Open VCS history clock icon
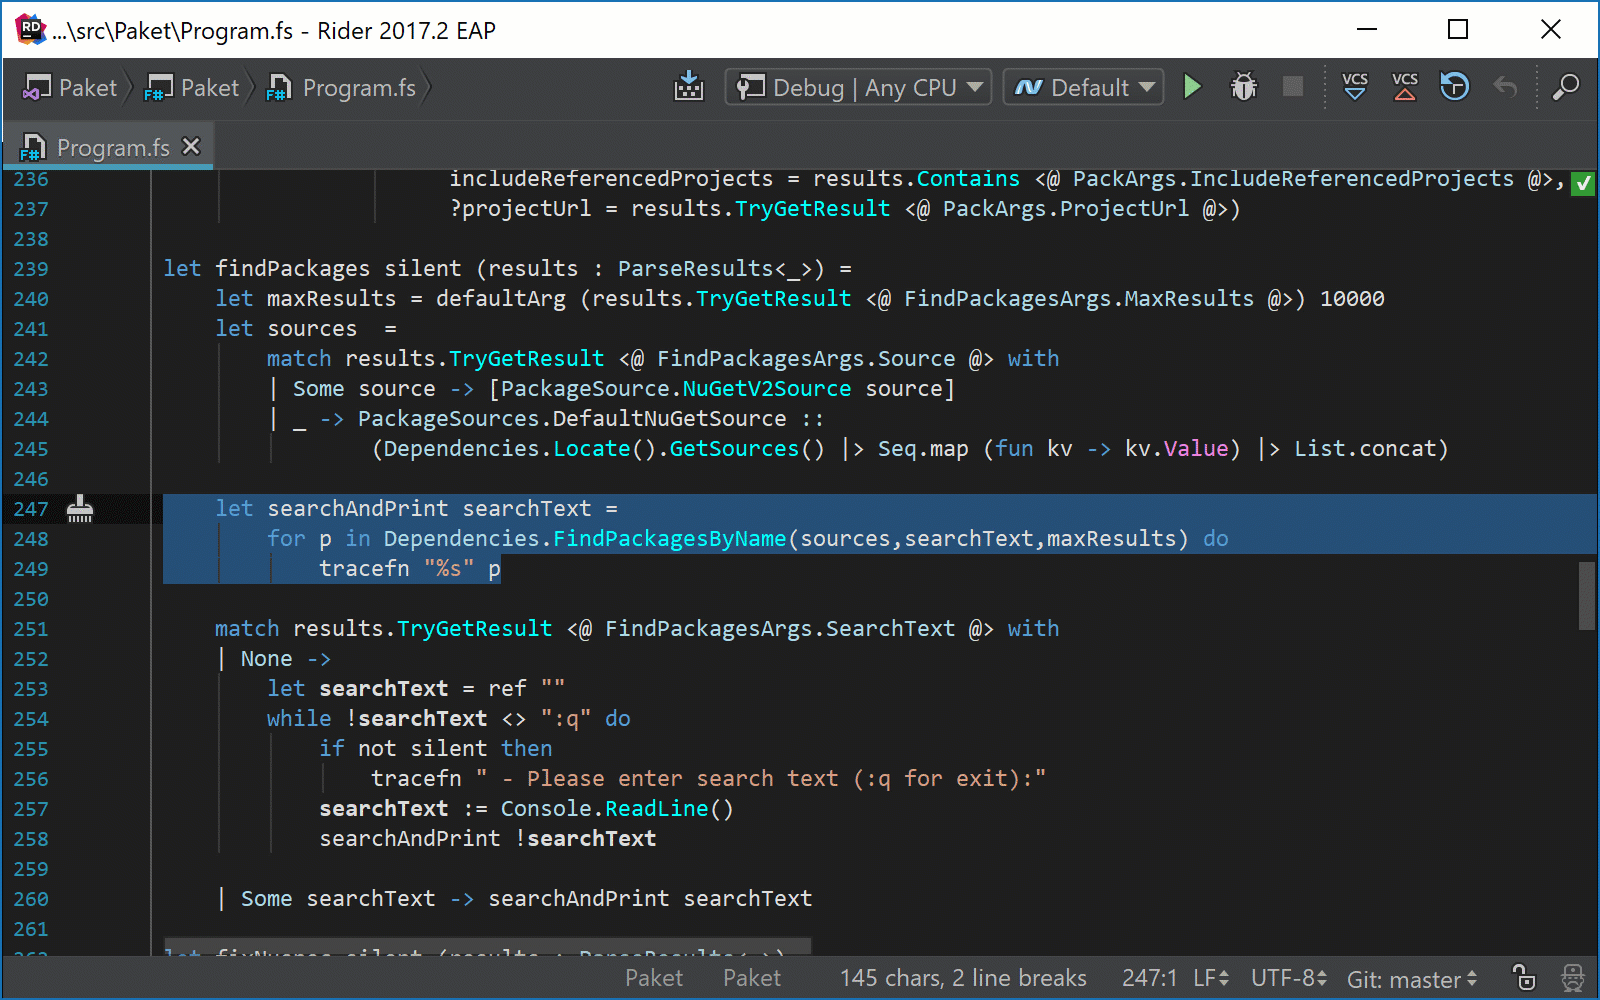 point(1455,87)
